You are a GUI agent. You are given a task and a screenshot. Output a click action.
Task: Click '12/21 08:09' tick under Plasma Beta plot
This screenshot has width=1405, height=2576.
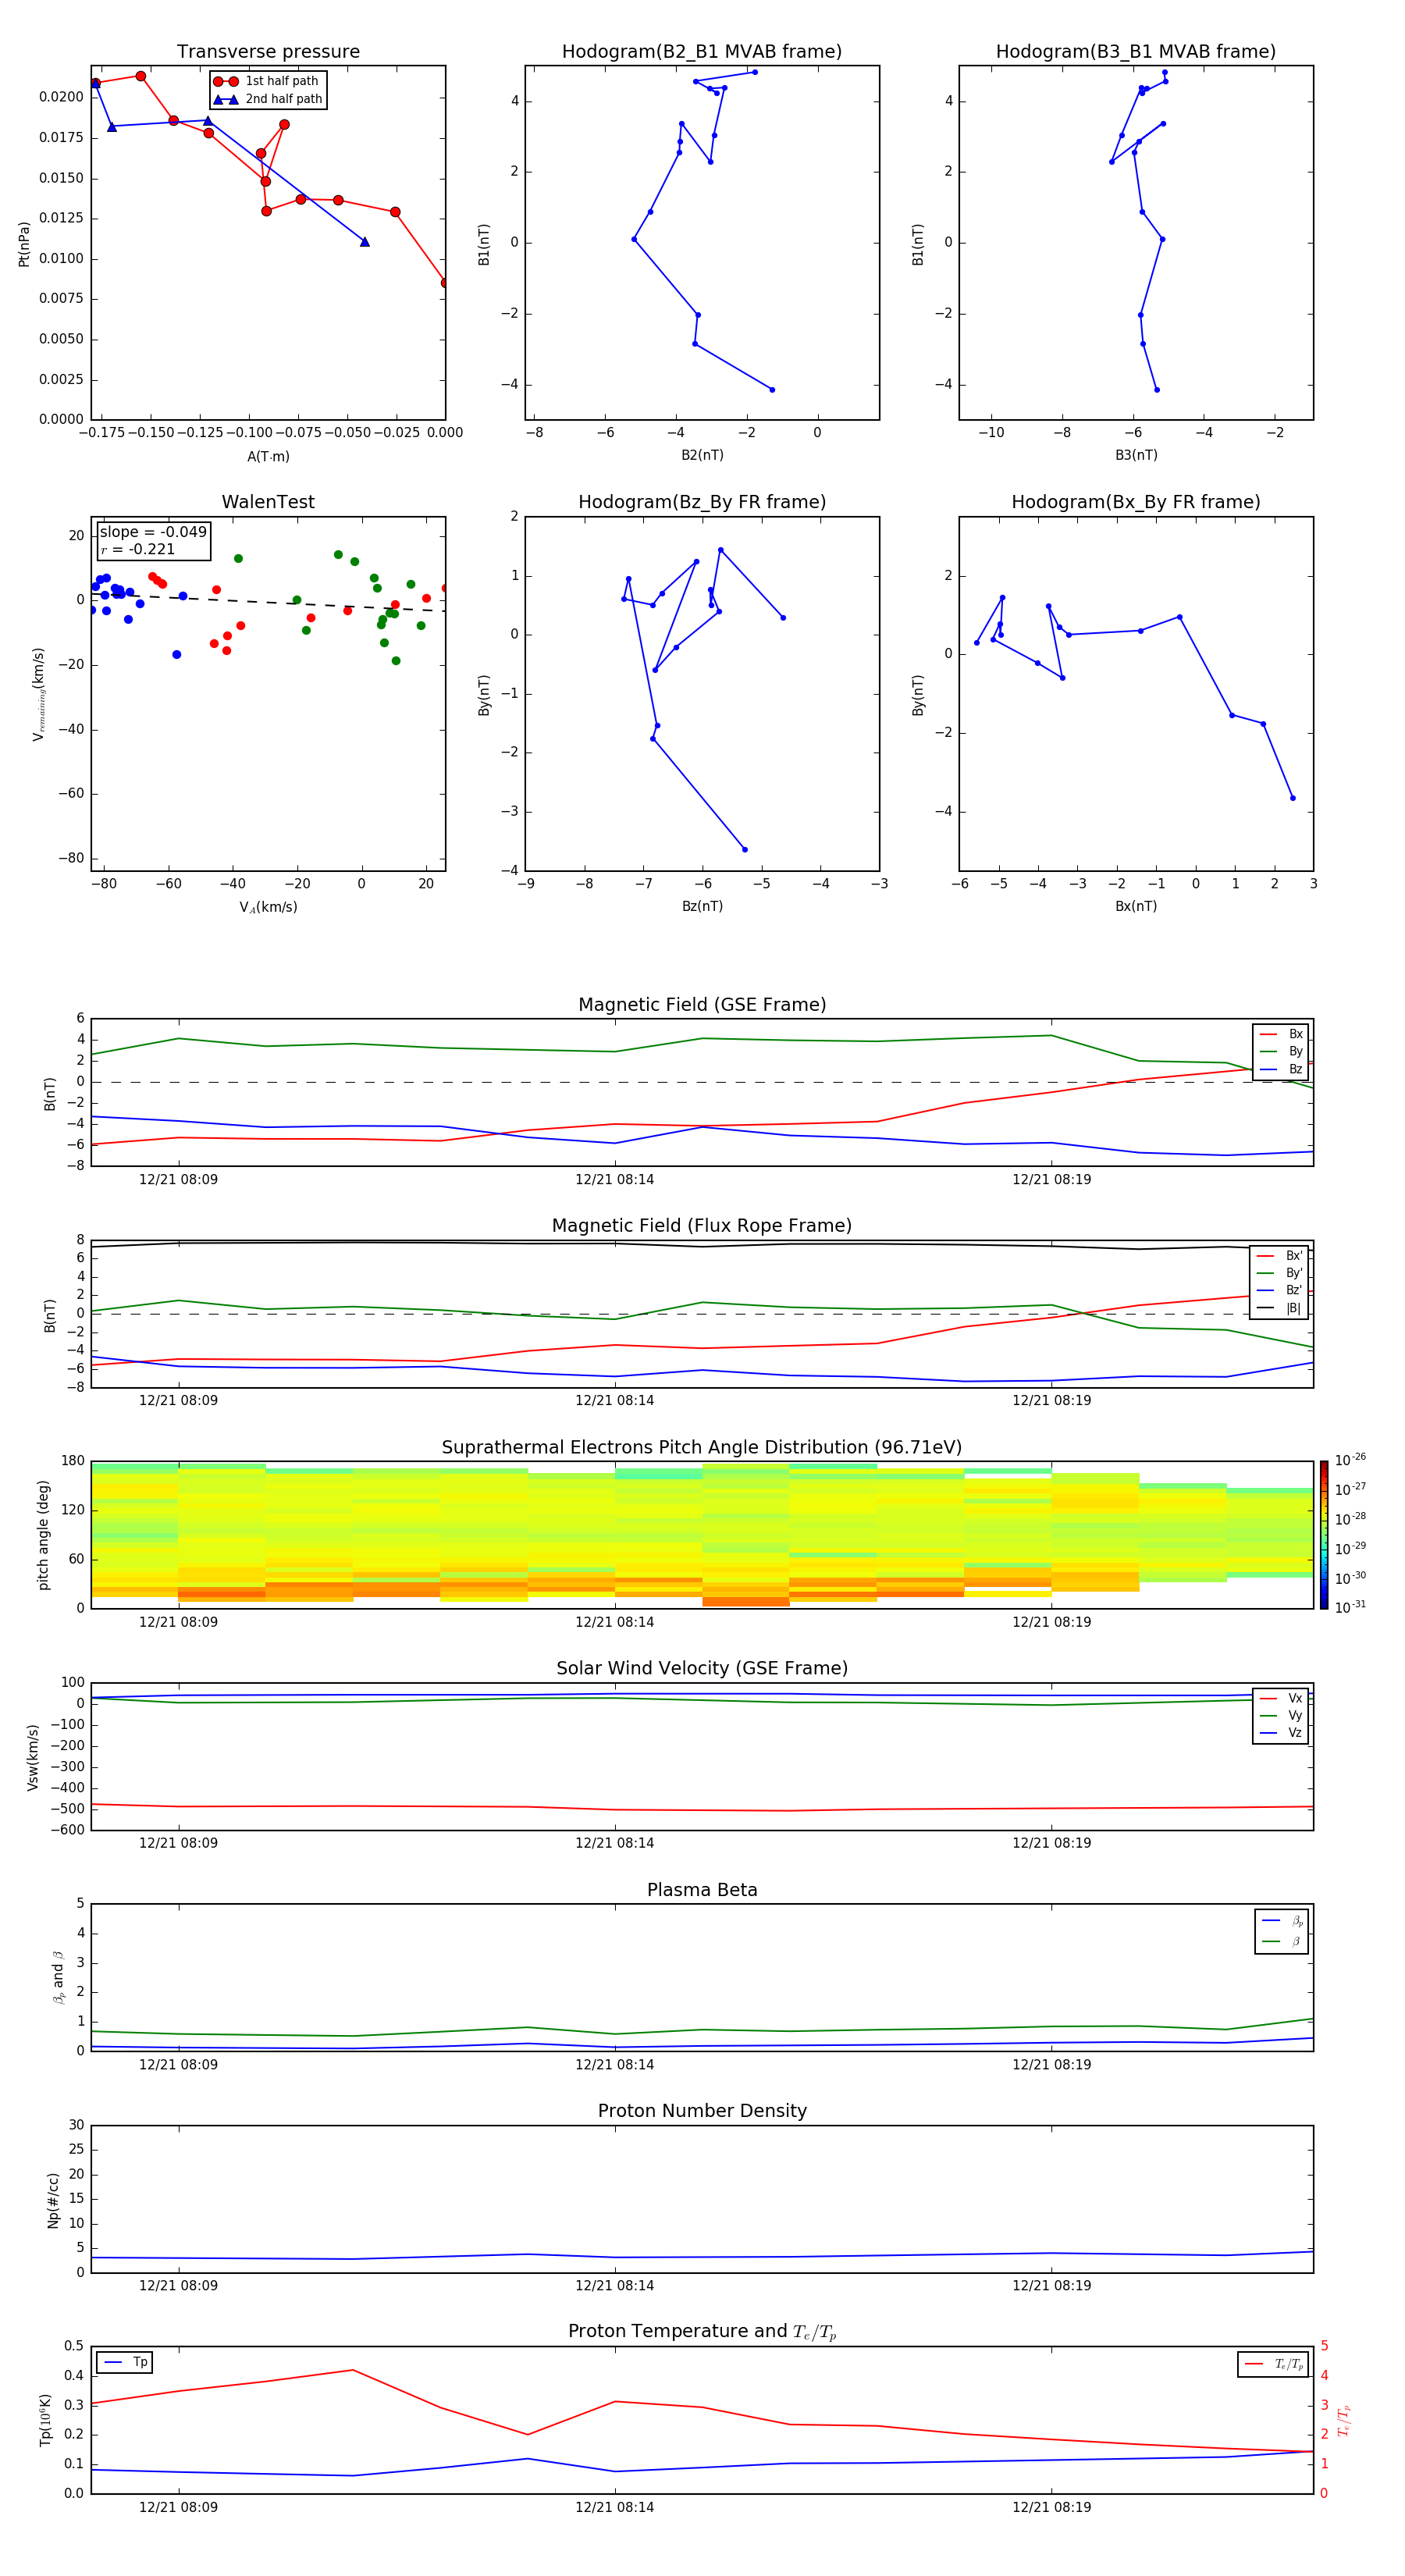point(178,2064)
